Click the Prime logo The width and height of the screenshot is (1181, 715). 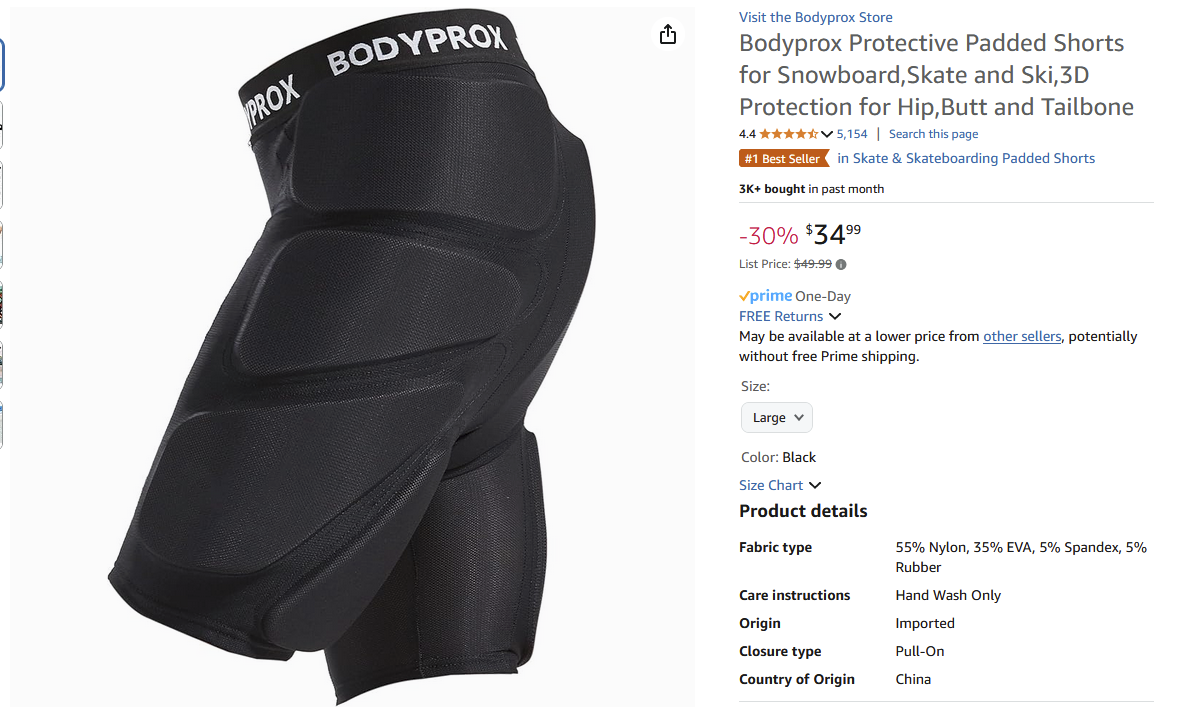click(x=765, y=296)
